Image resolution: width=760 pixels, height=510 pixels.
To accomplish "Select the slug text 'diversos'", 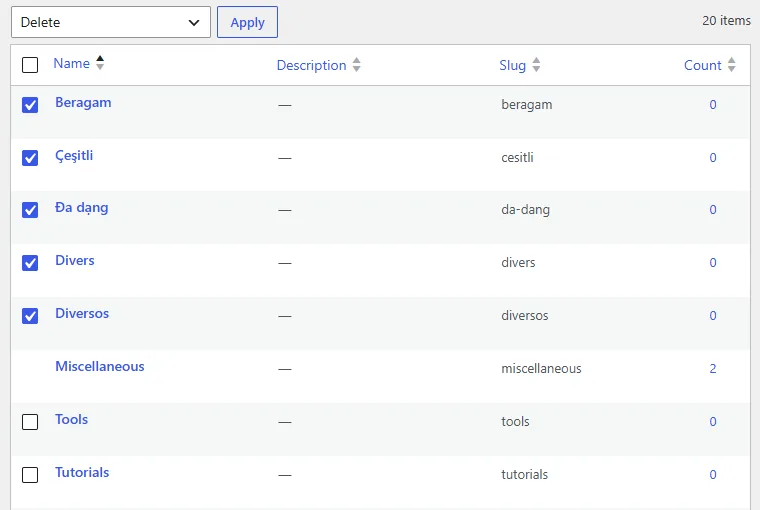I will [x=524, y=315].
